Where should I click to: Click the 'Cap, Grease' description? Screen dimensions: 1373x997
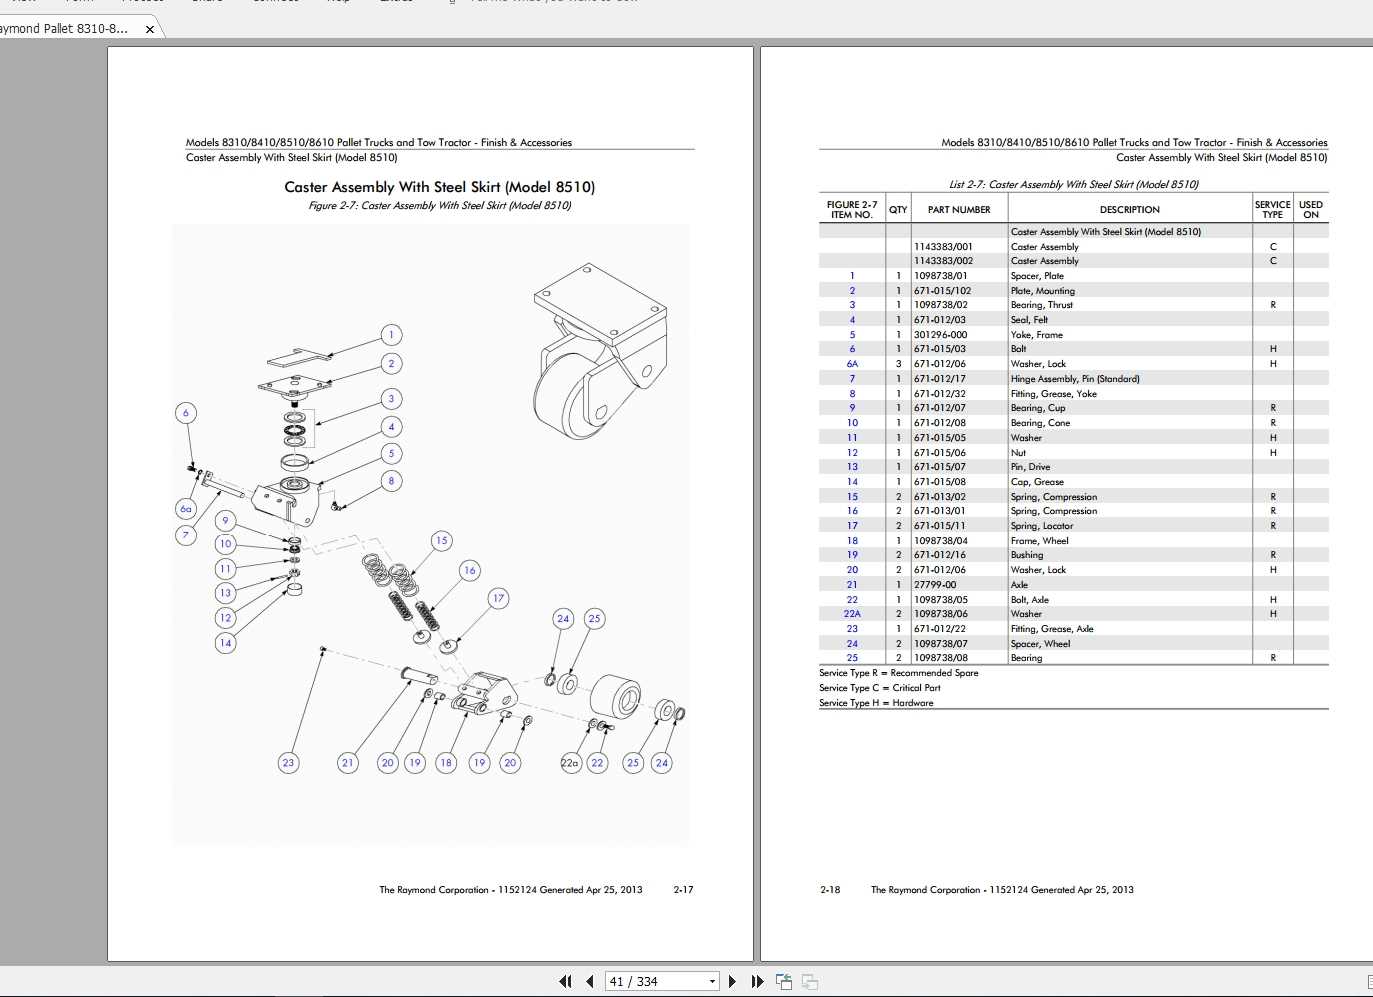tap(1037, 482)
